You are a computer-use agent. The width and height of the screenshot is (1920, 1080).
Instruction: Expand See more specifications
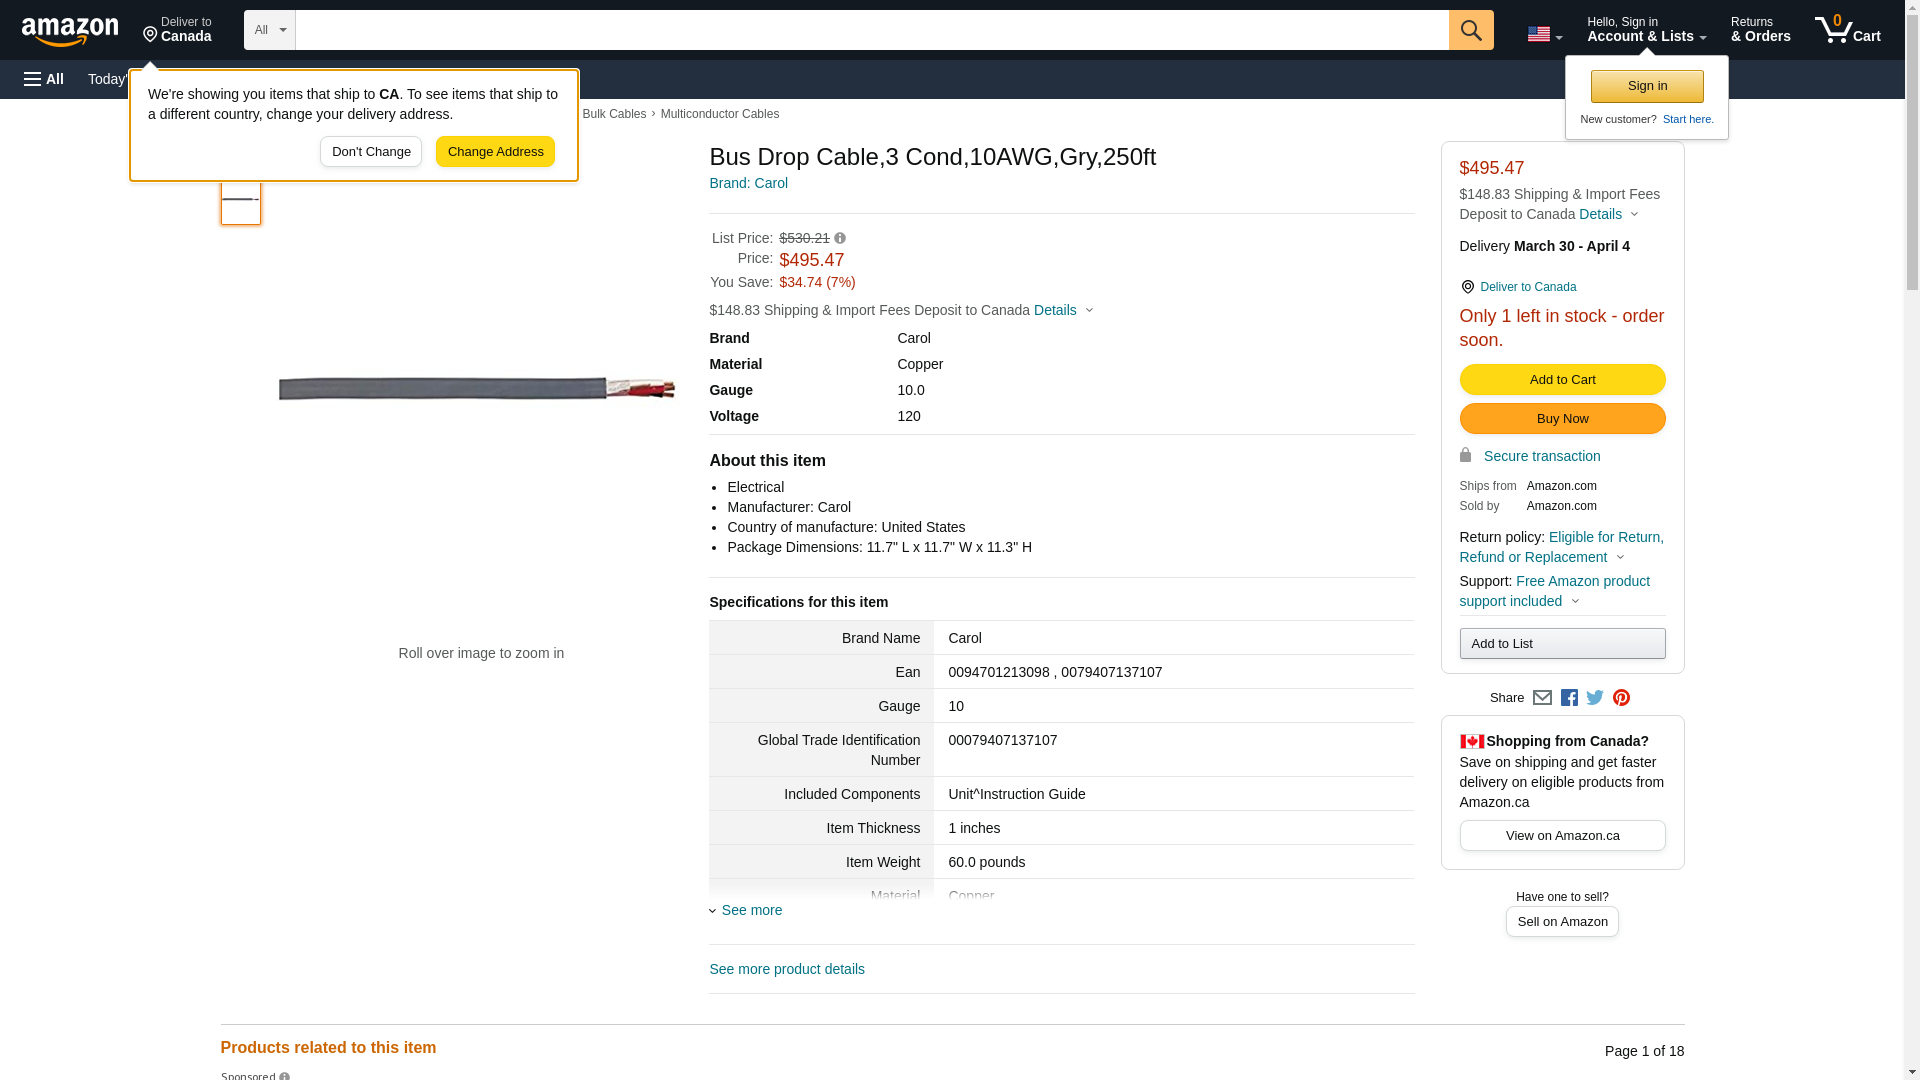(x=751, y=910)
